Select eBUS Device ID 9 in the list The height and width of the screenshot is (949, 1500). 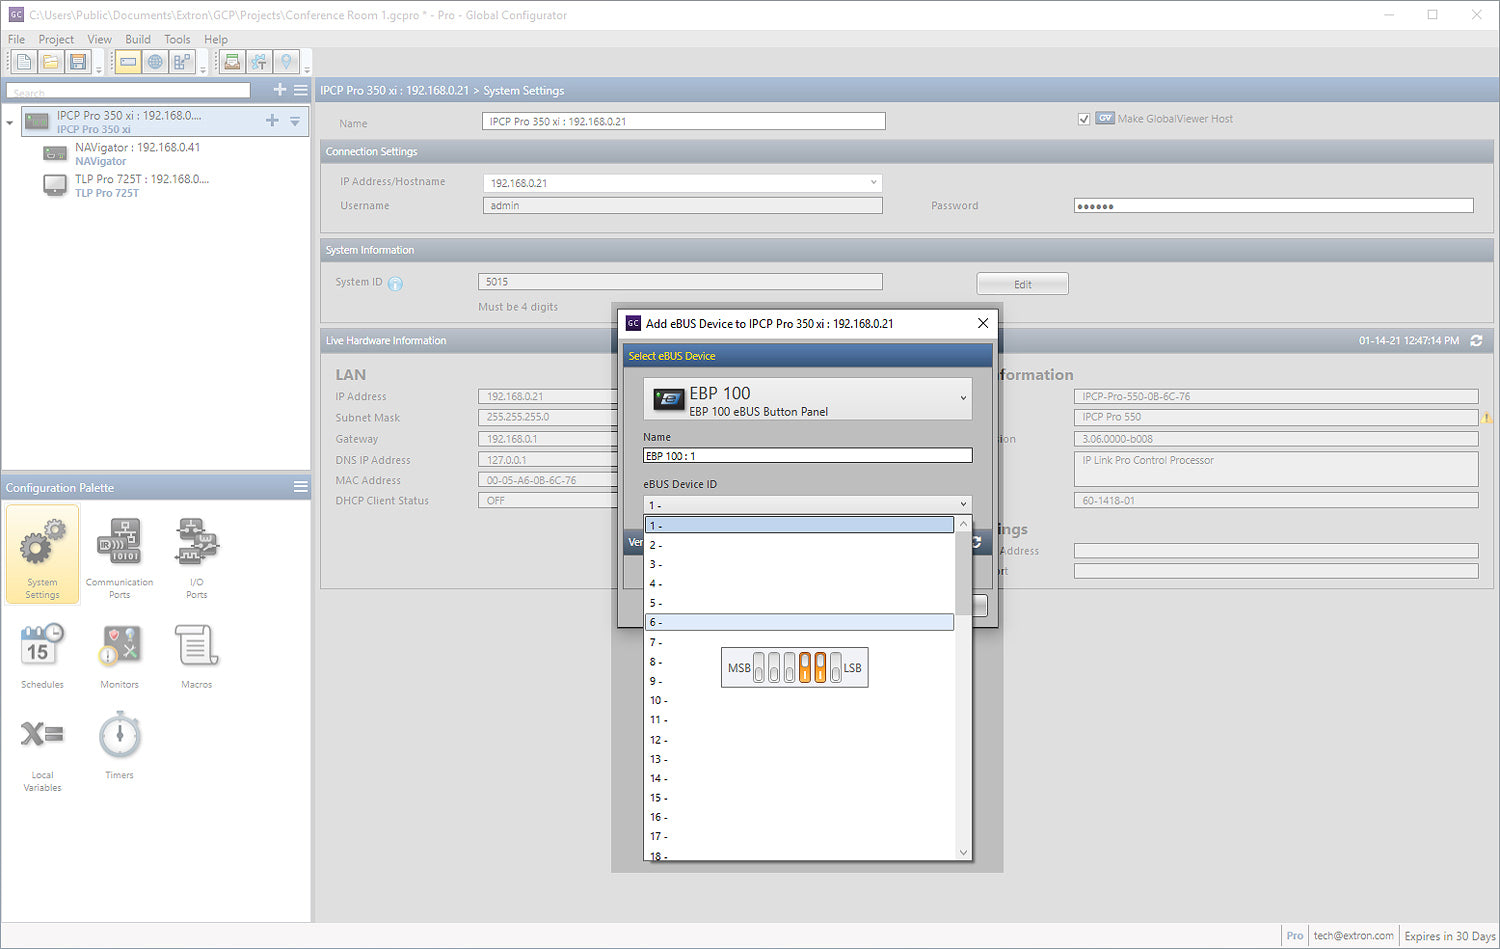[x=799, y=681]
